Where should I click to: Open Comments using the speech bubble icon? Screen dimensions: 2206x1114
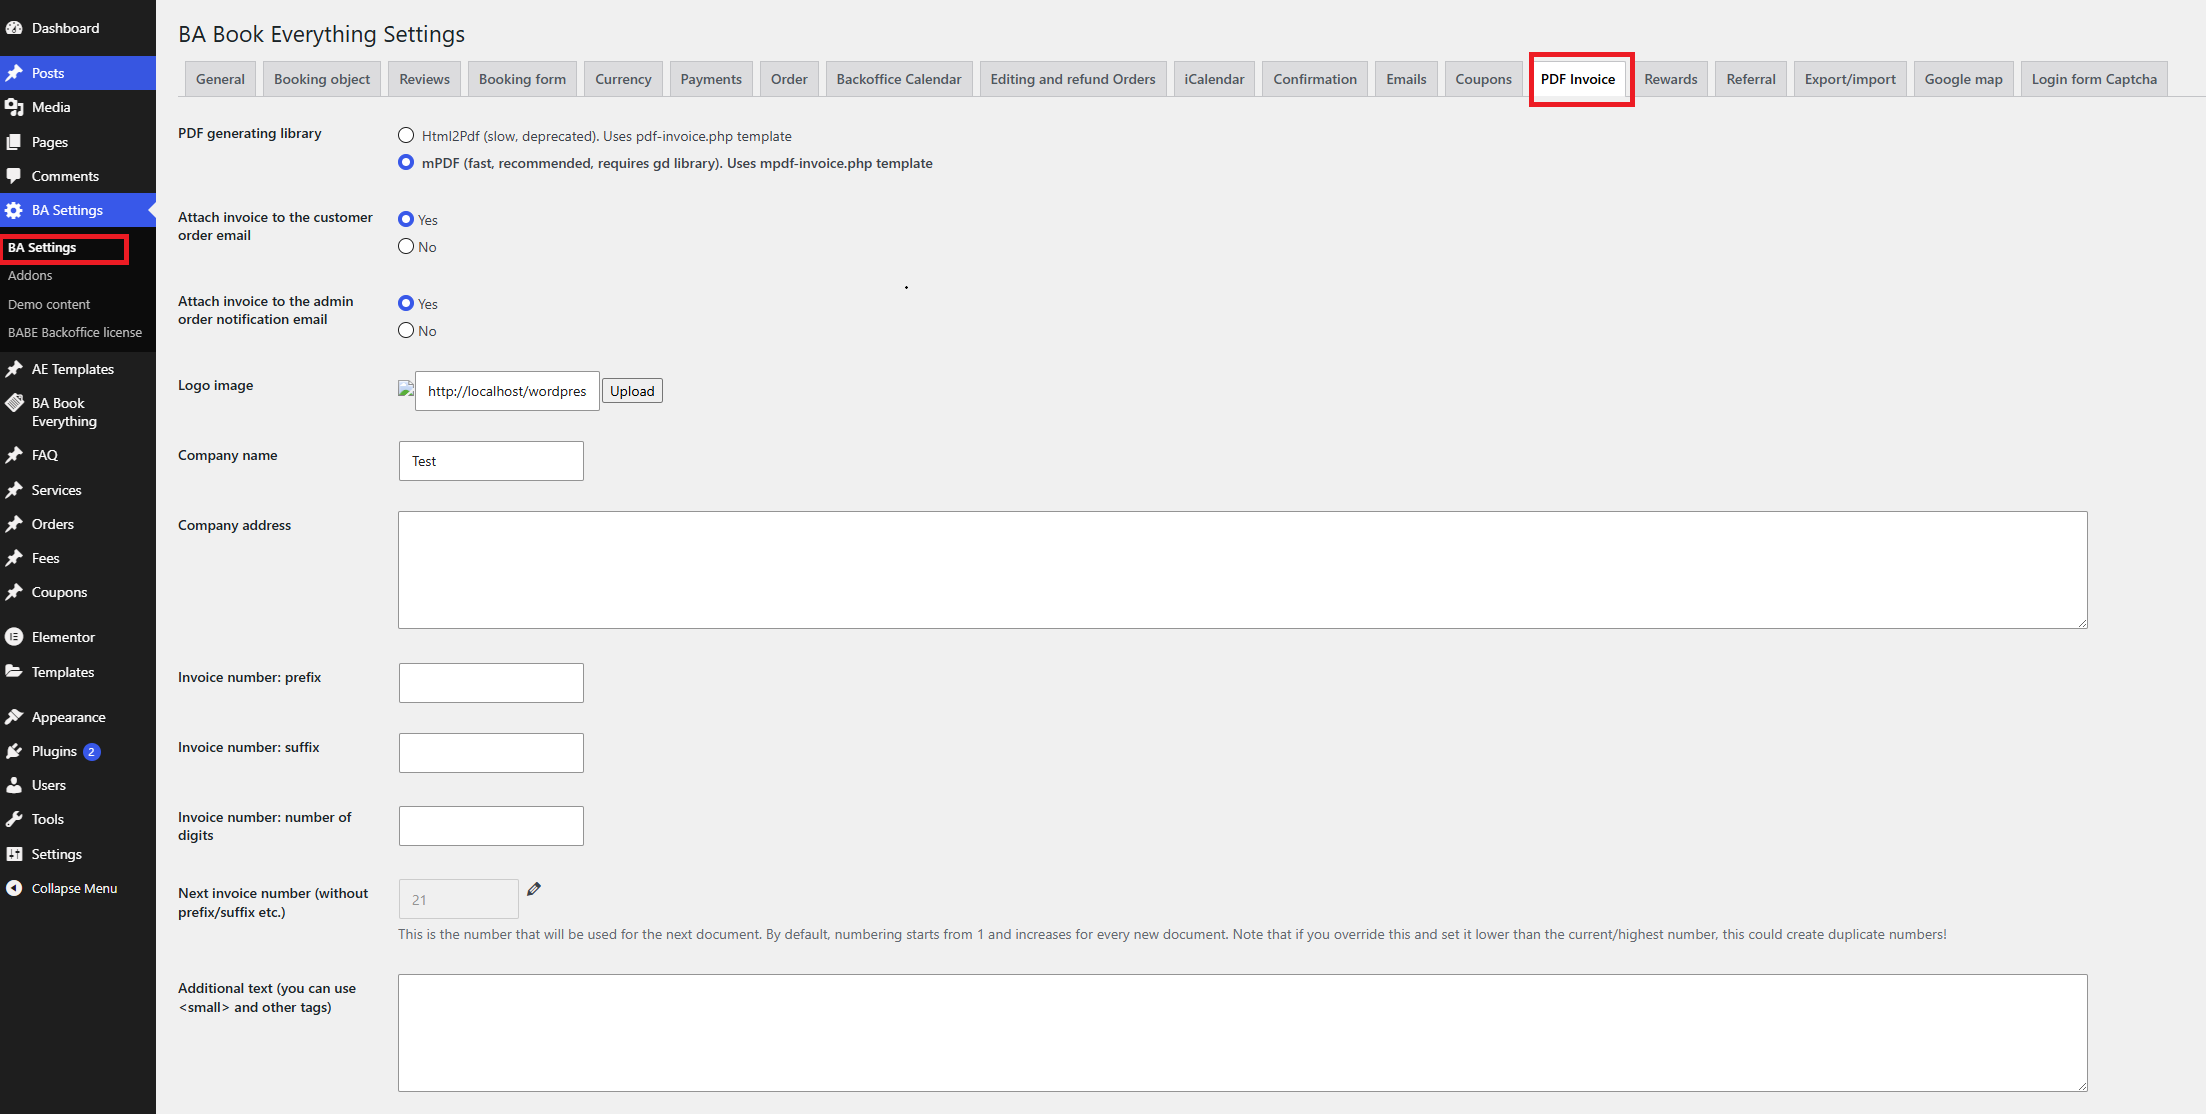click(14, 176)
